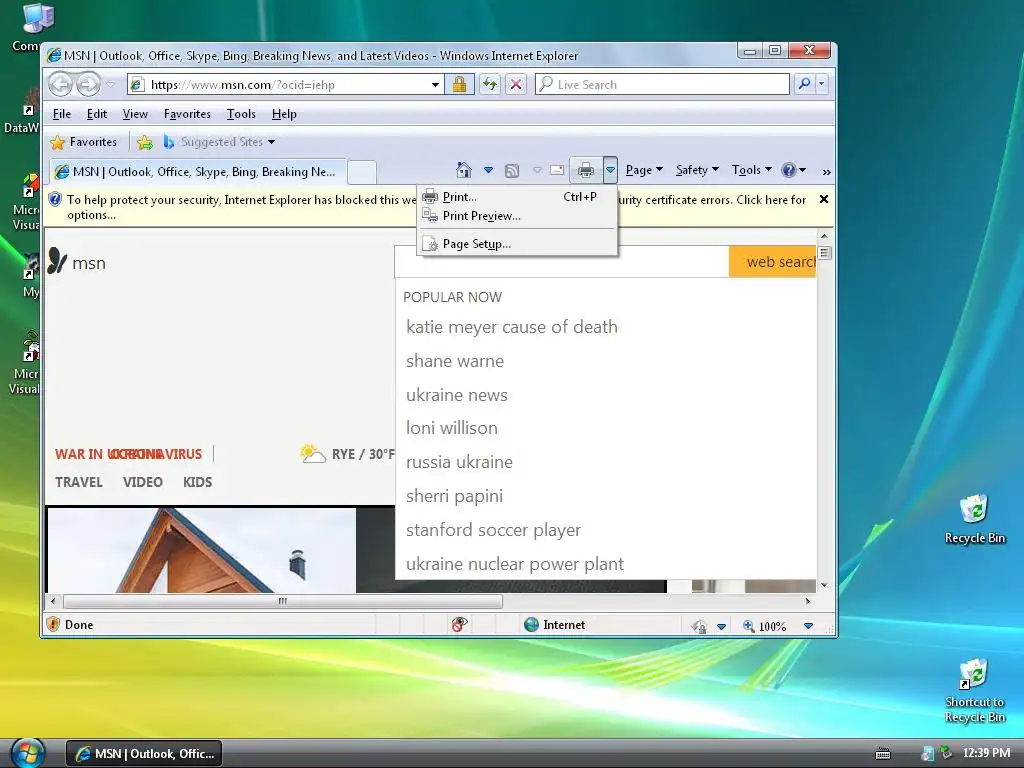Select 'sherri papini' suggestion
Viewport: 1024px width, 768px height.
pyautogui.click(x=454, y=496)
